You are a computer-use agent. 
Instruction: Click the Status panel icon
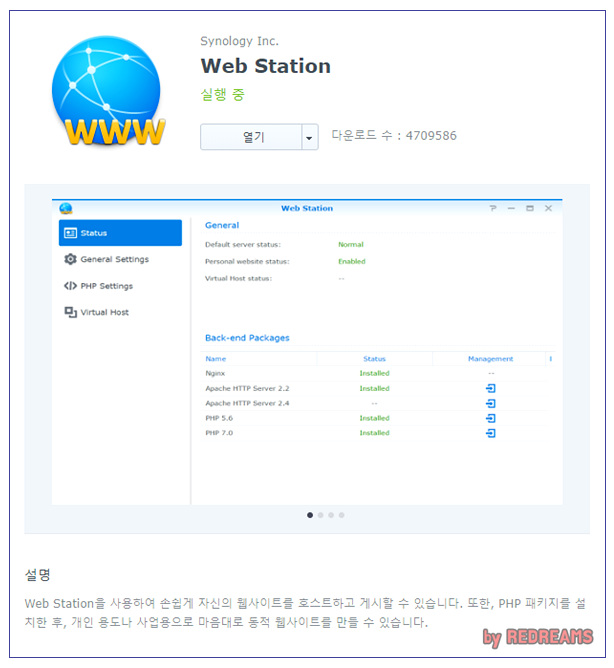point(70,233)
